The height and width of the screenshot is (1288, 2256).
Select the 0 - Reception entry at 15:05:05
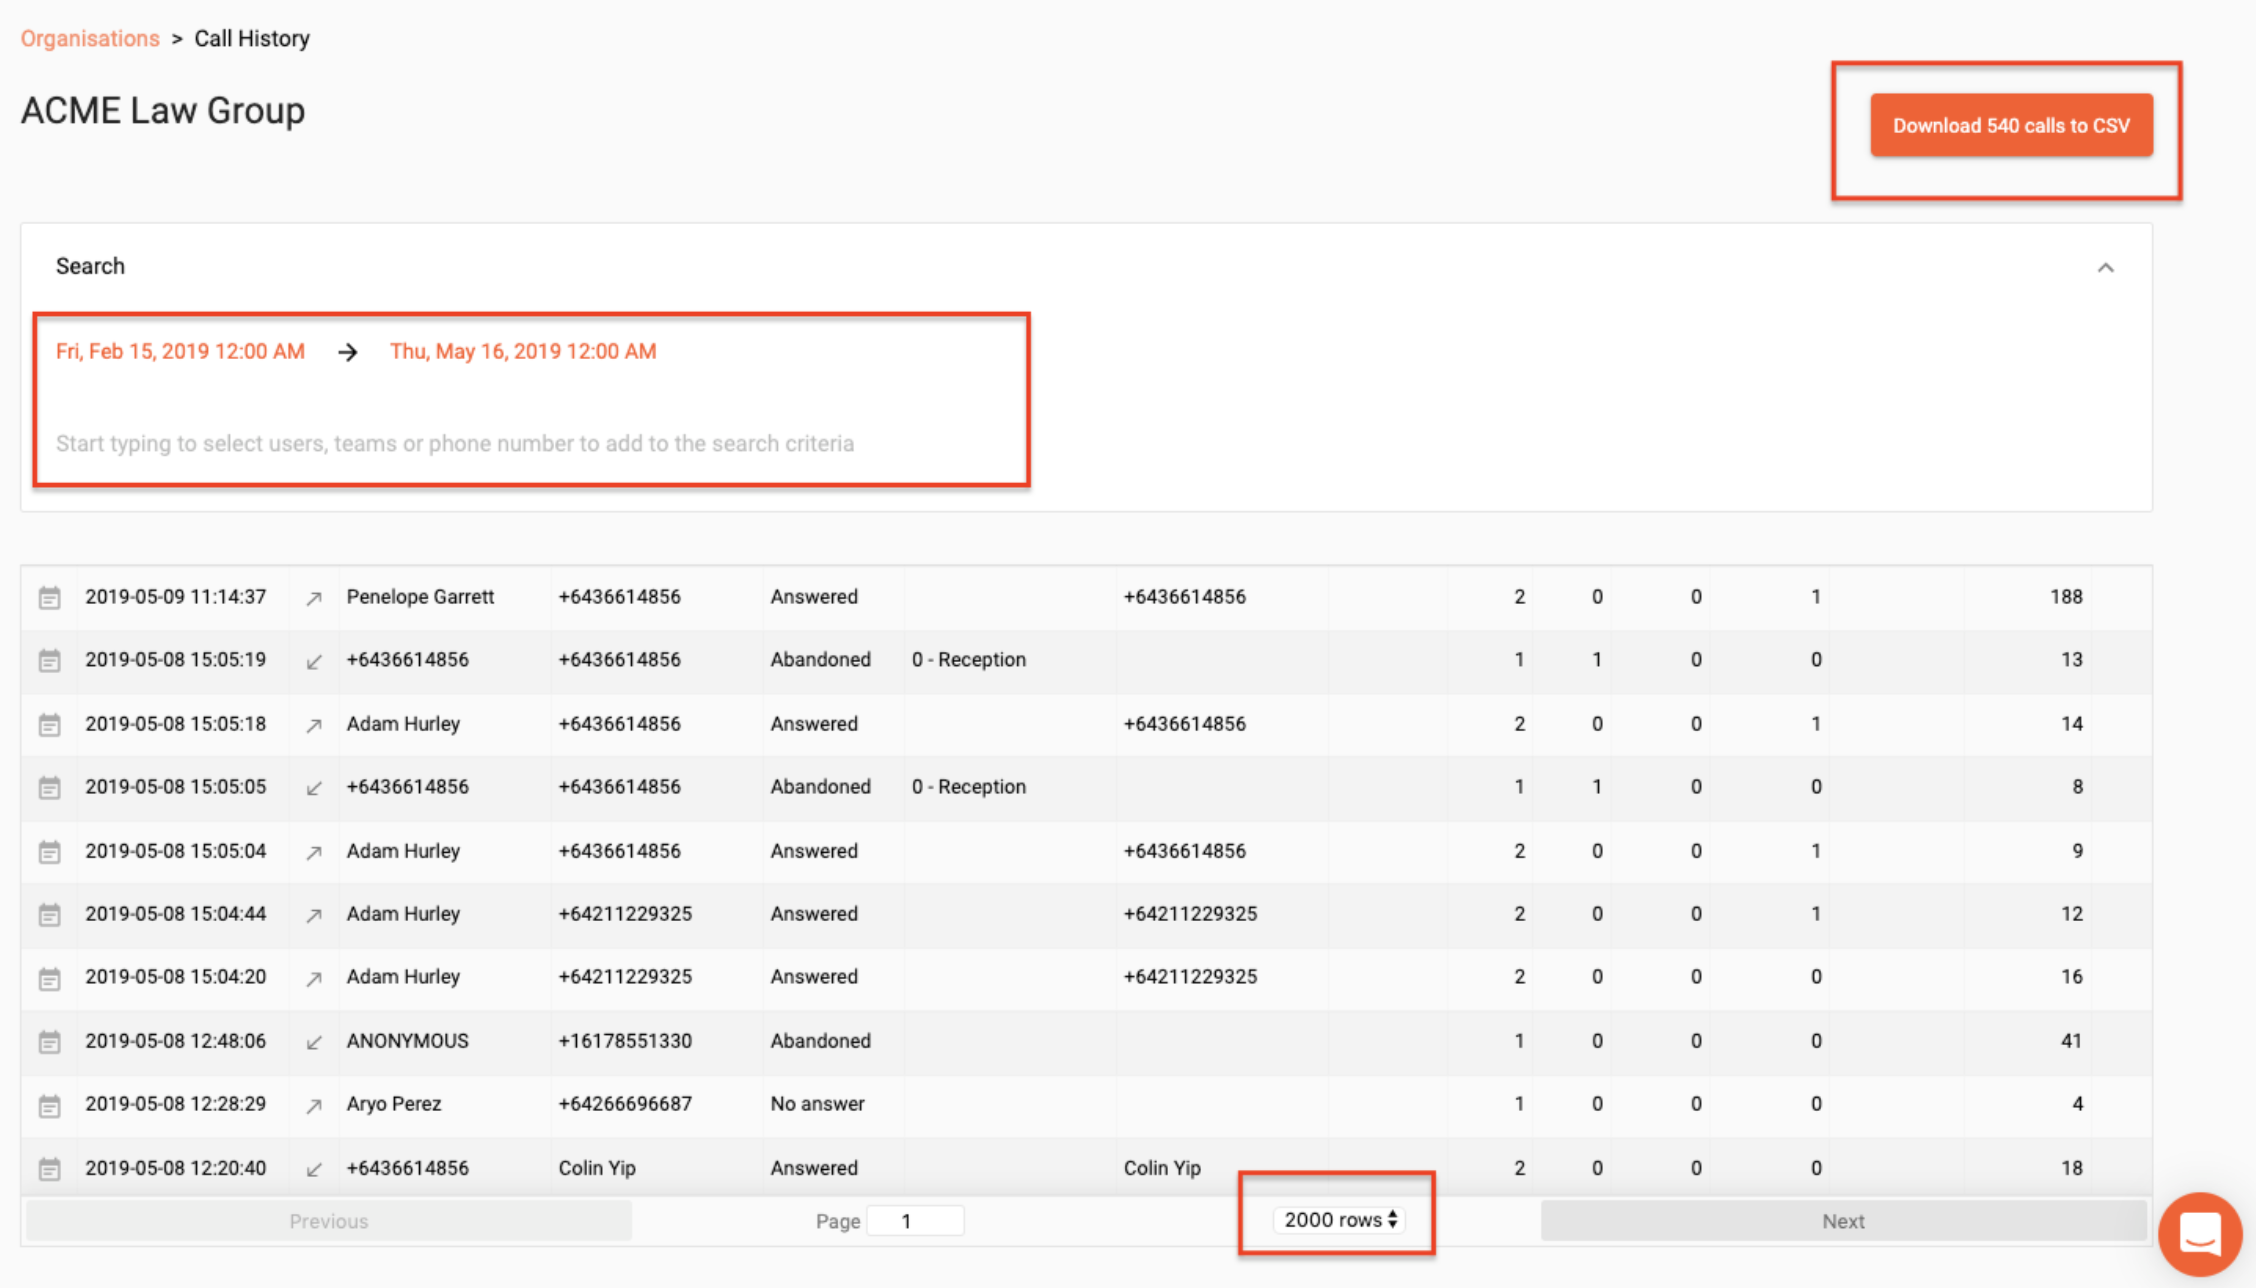coord(968,787)
